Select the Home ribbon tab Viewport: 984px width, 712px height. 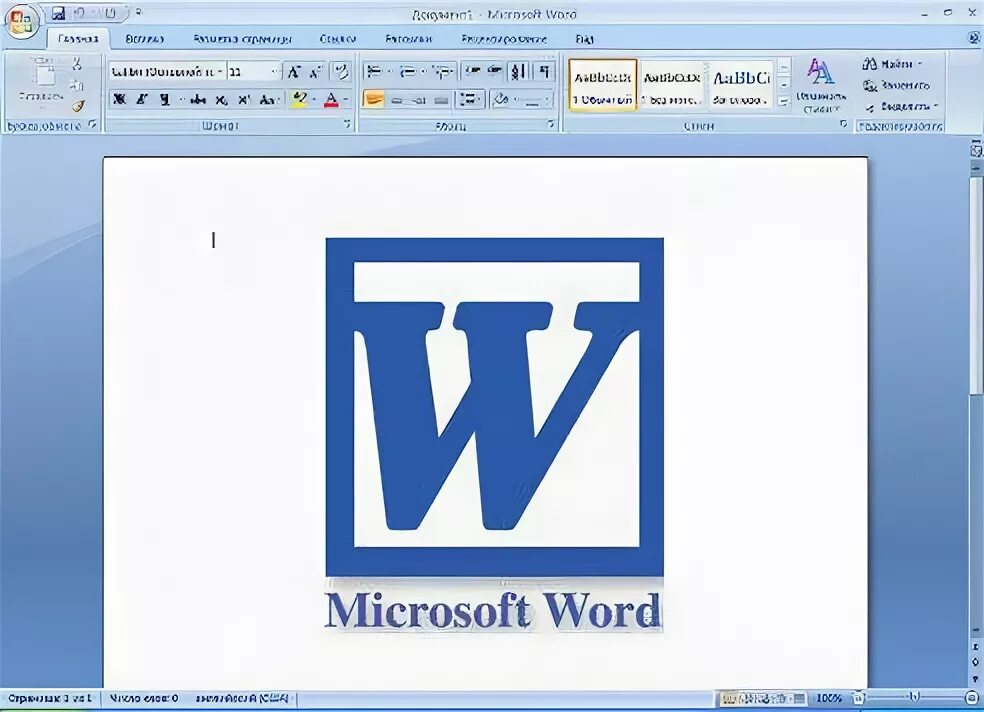coord(78,39)
